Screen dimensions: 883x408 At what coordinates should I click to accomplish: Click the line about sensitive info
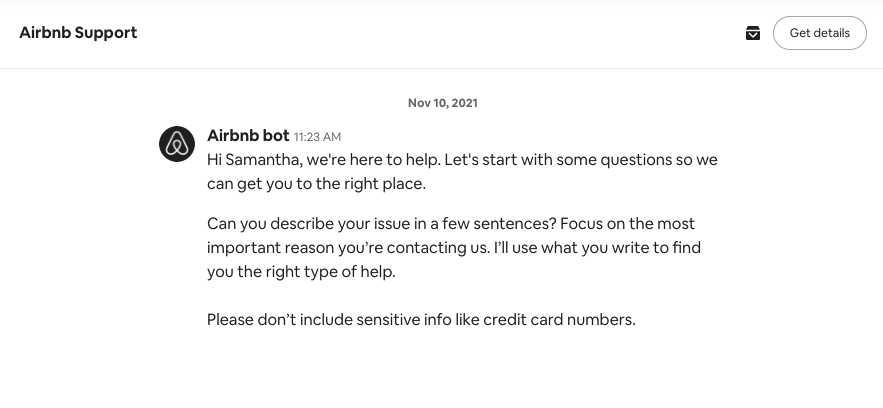pos(421,320)
